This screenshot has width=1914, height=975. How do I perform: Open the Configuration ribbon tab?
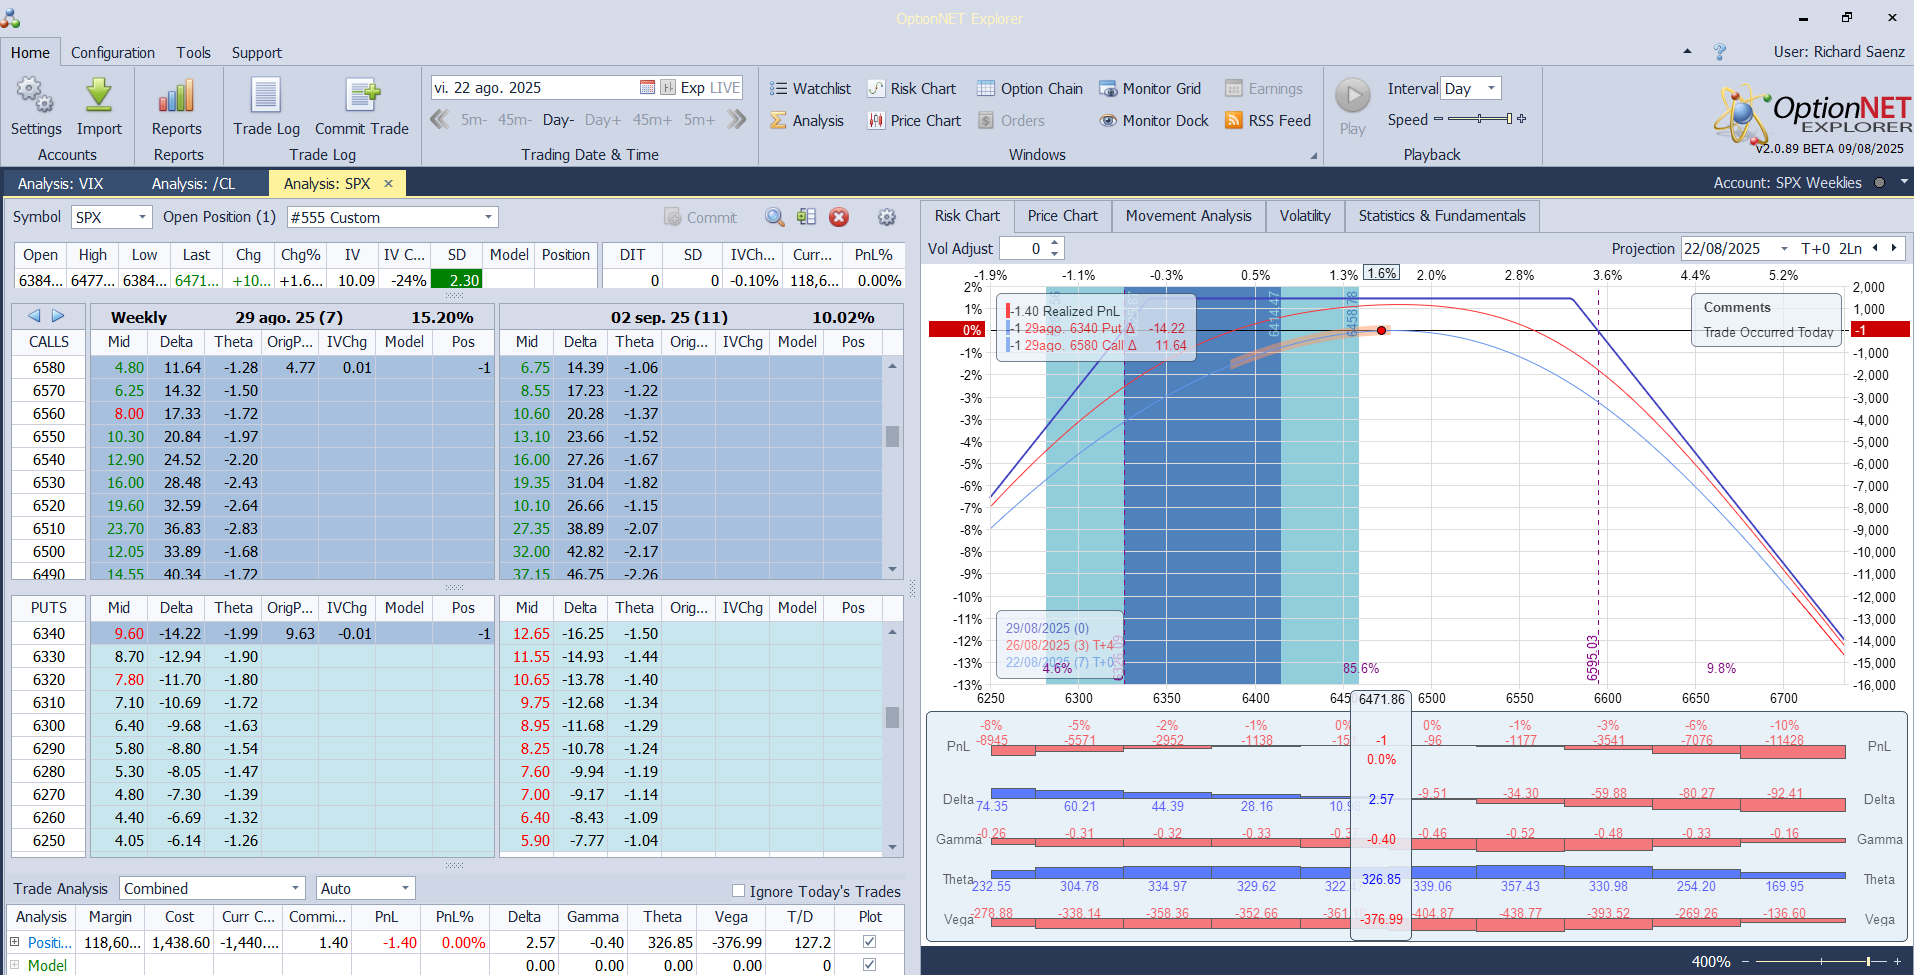pyautogui.click(x=113, y=53)
